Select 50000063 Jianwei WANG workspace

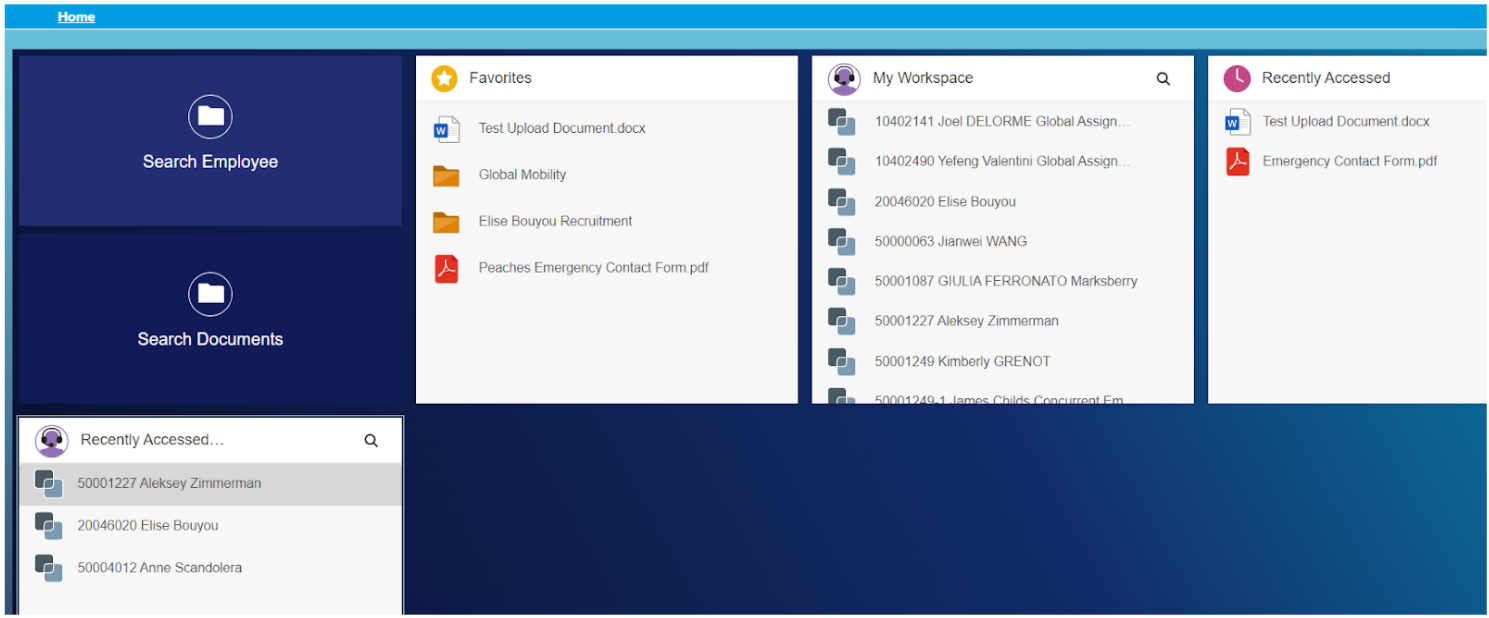click(950, 241)
